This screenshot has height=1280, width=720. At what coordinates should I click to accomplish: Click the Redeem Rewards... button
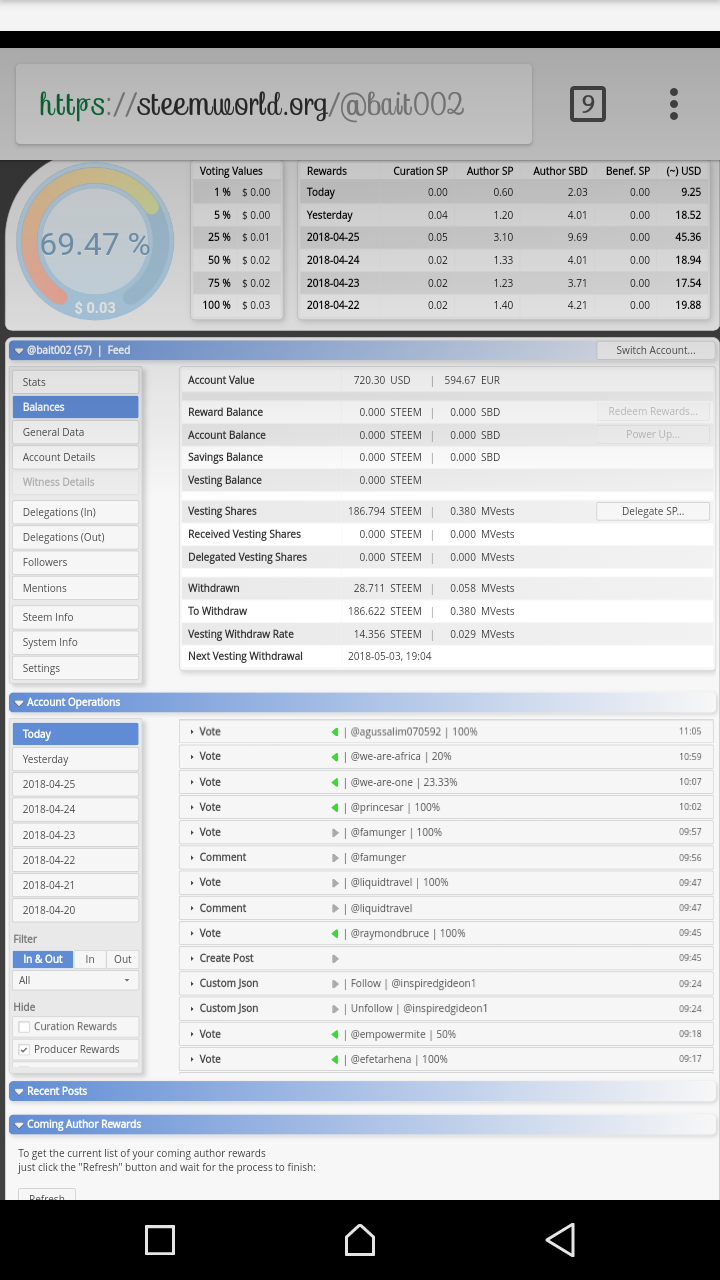(653, 411)
